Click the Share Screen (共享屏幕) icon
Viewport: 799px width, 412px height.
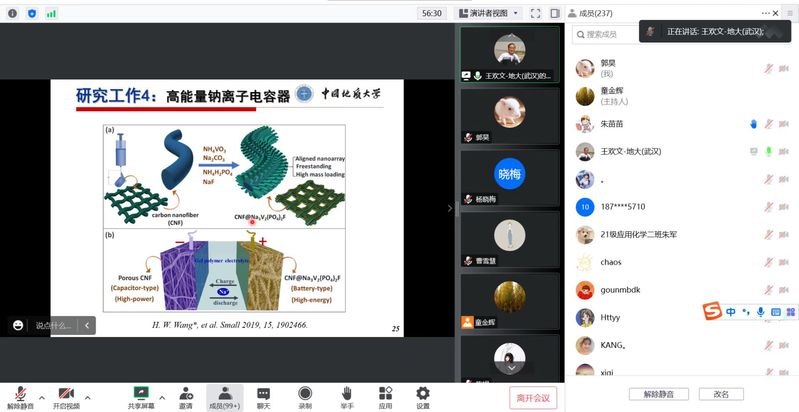pyautogui.click(x=141, y=396)
